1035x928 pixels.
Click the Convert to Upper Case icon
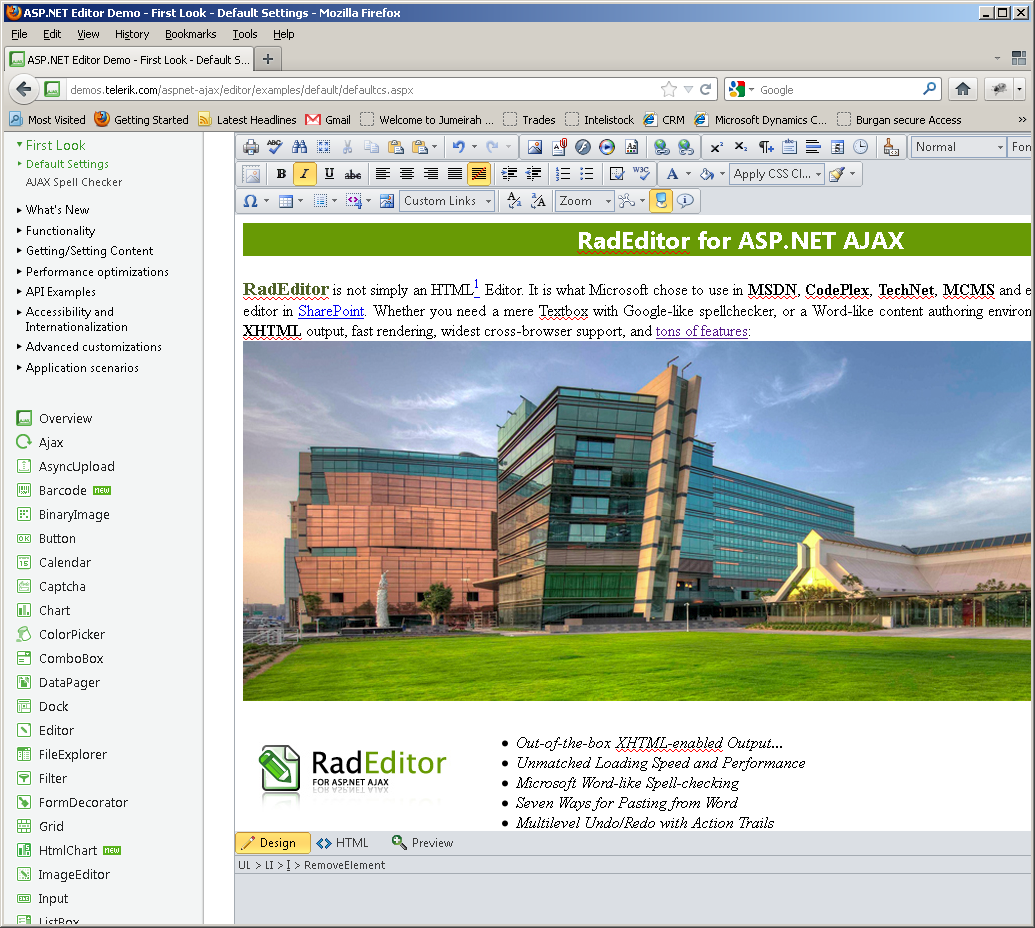tap(538, 201)
